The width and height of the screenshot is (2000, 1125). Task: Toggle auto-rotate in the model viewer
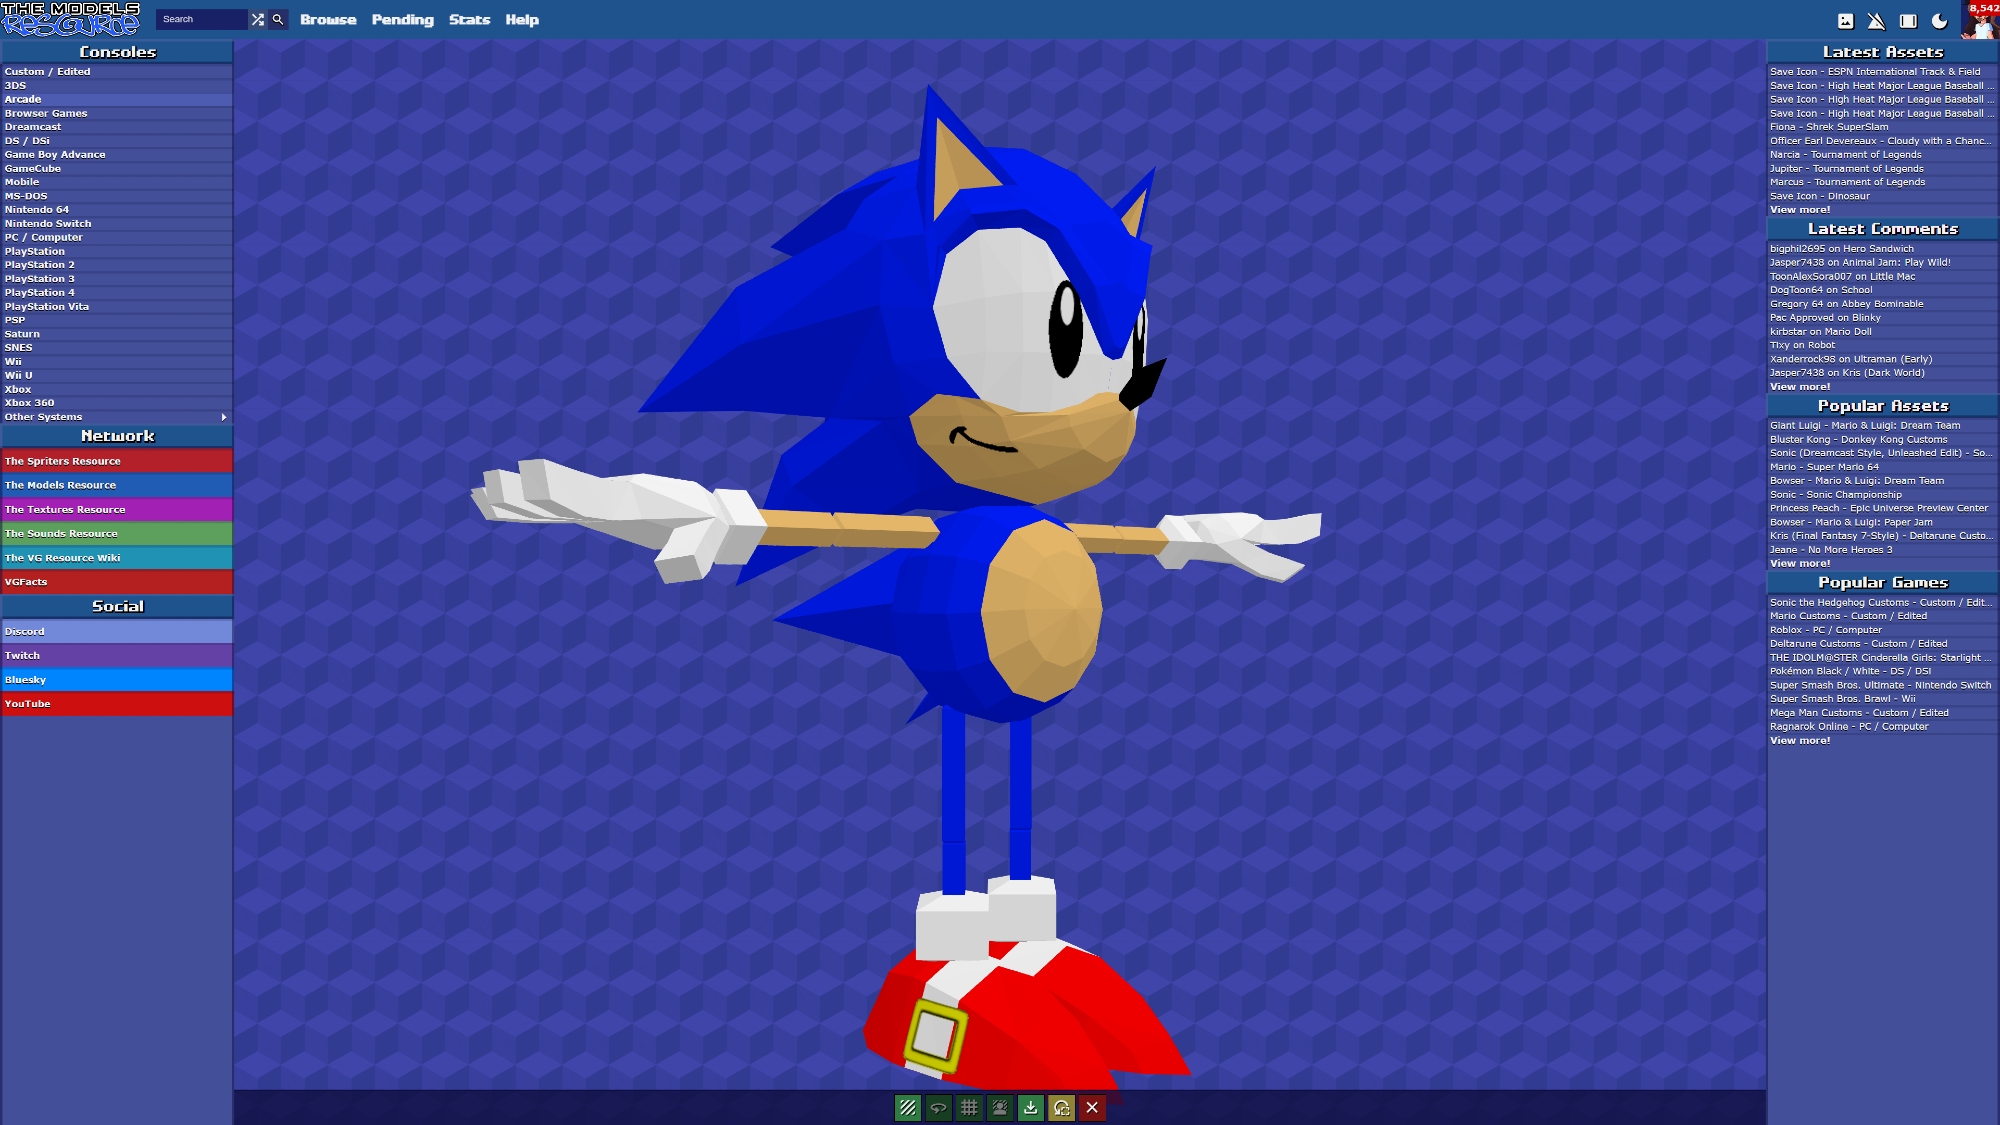pos(938,1107)
